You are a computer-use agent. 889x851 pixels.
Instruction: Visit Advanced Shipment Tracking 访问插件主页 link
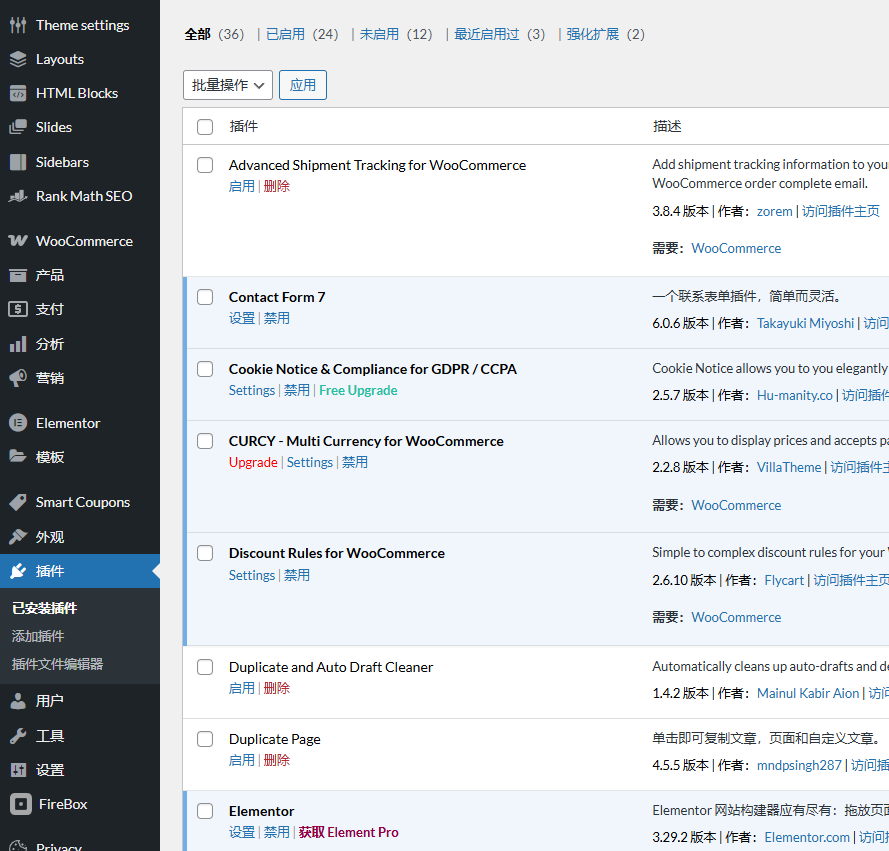click(841, 211)
